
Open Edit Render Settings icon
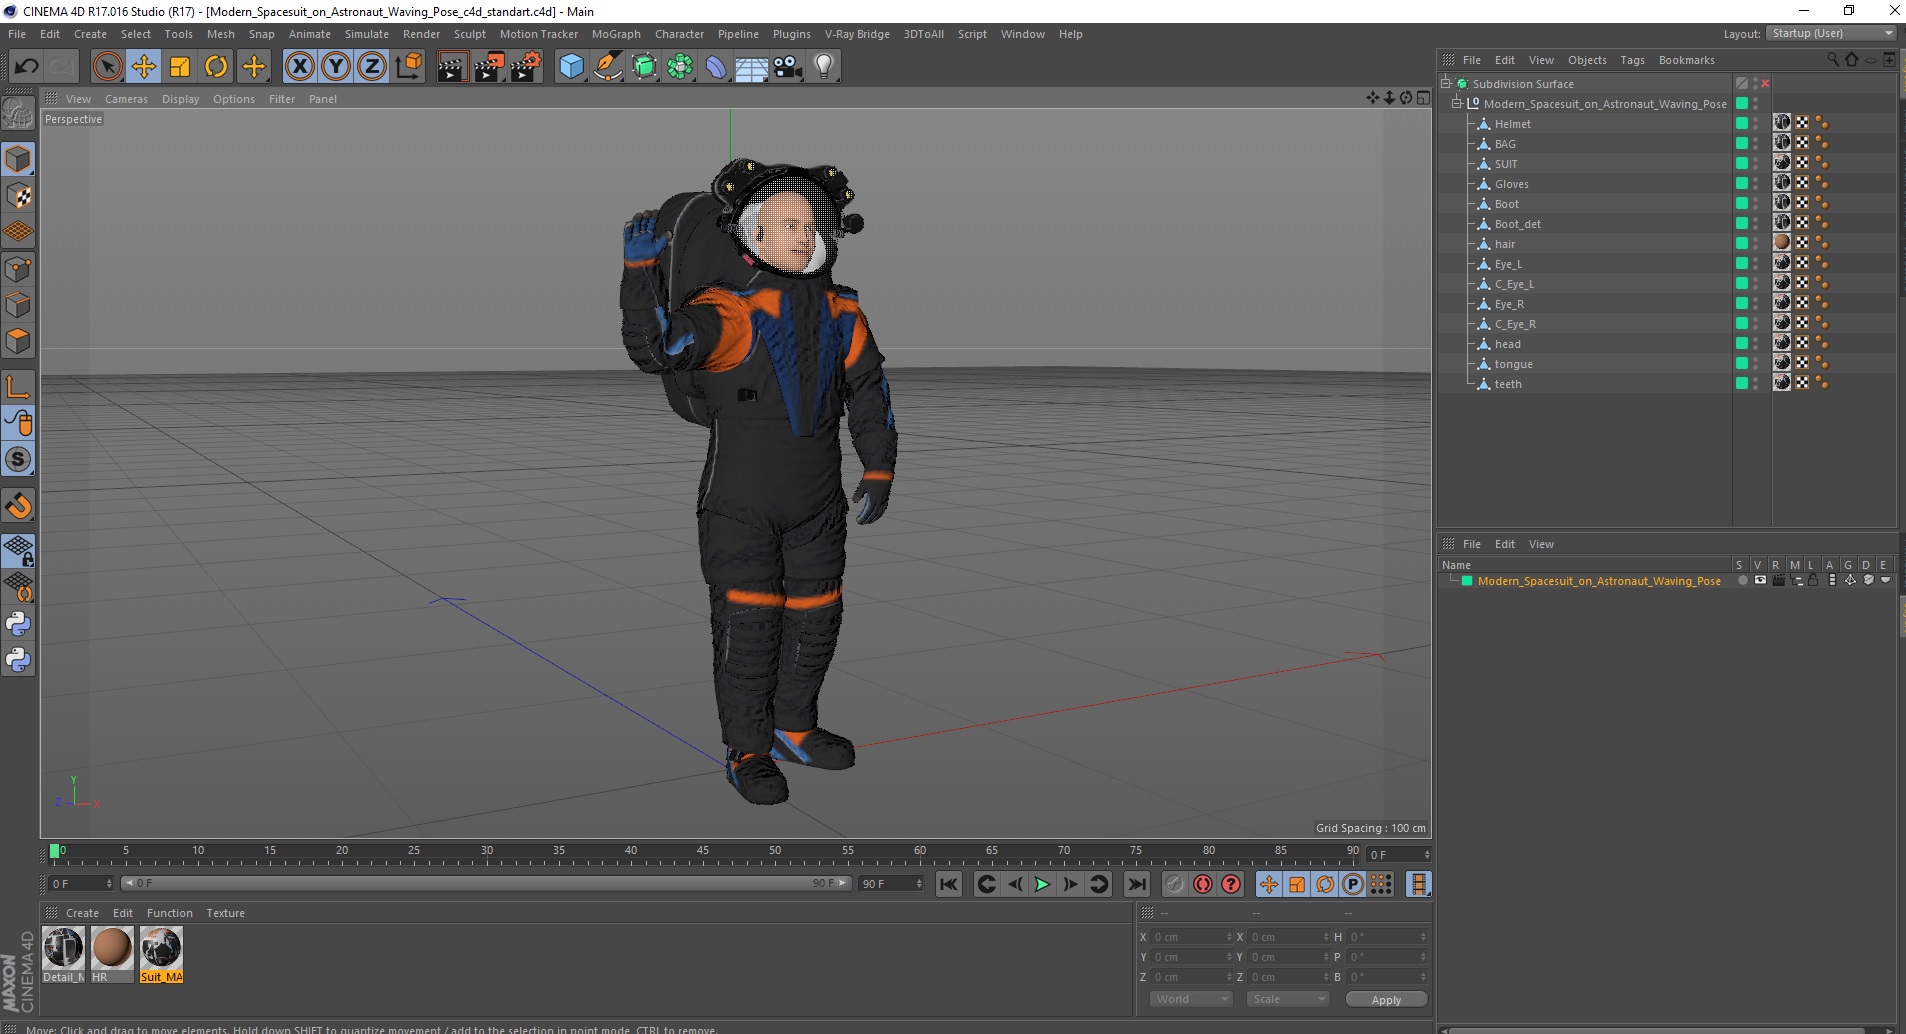[x=526, y=67]
